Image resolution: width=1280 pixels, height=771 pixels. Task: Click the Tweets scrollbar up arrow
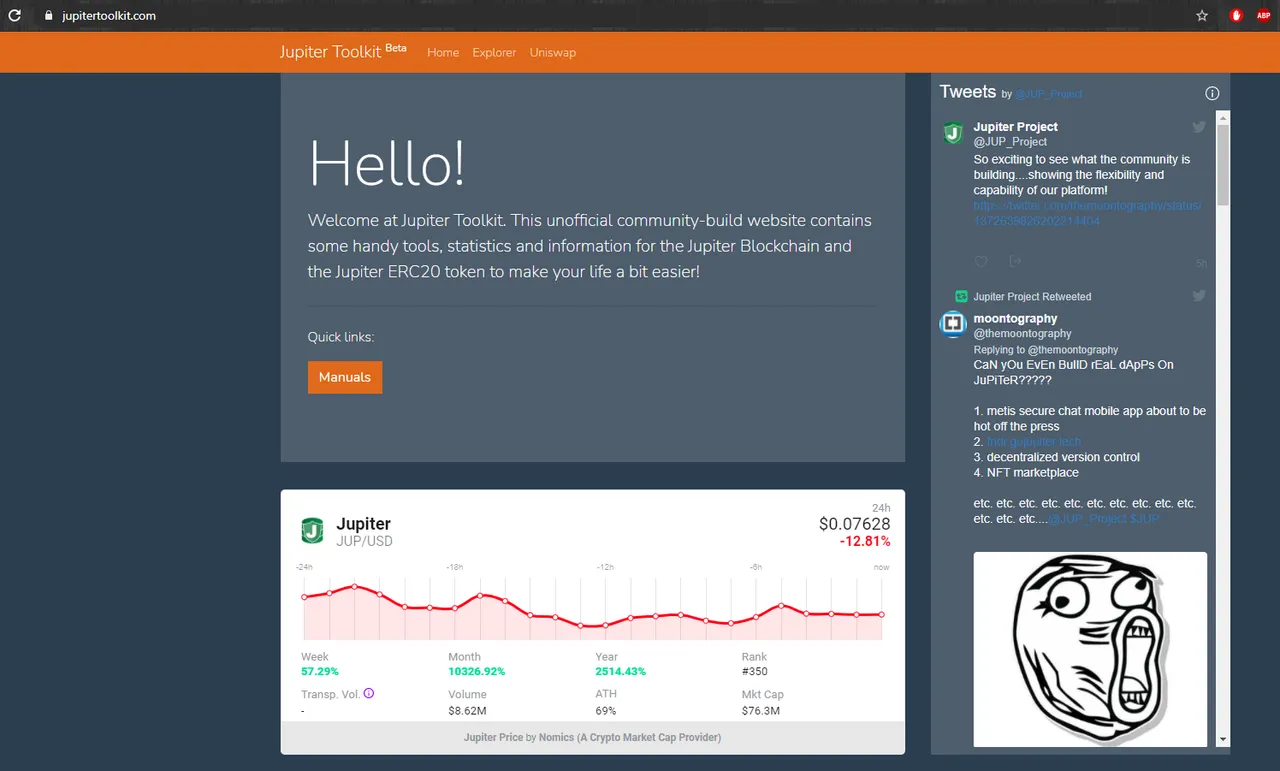1222,116
